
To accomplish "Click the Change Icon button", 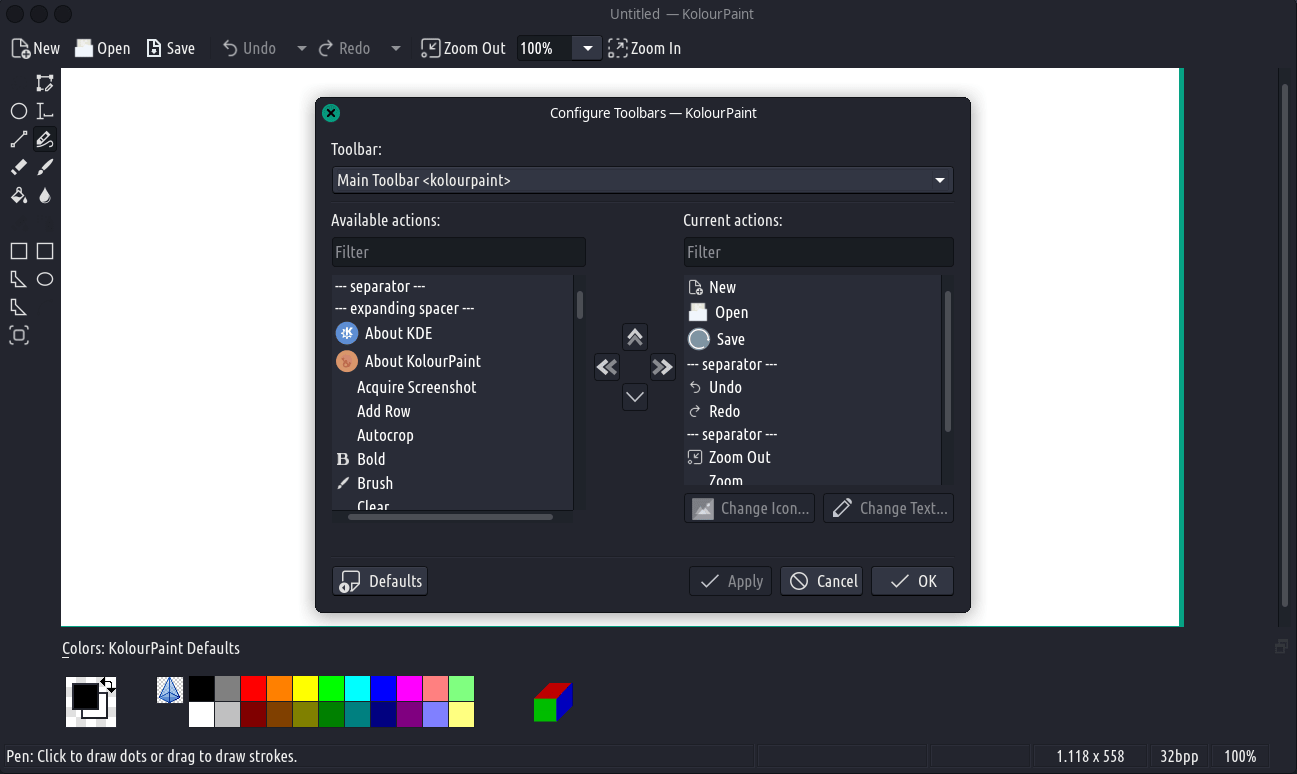I will click(x=750, y=508).
